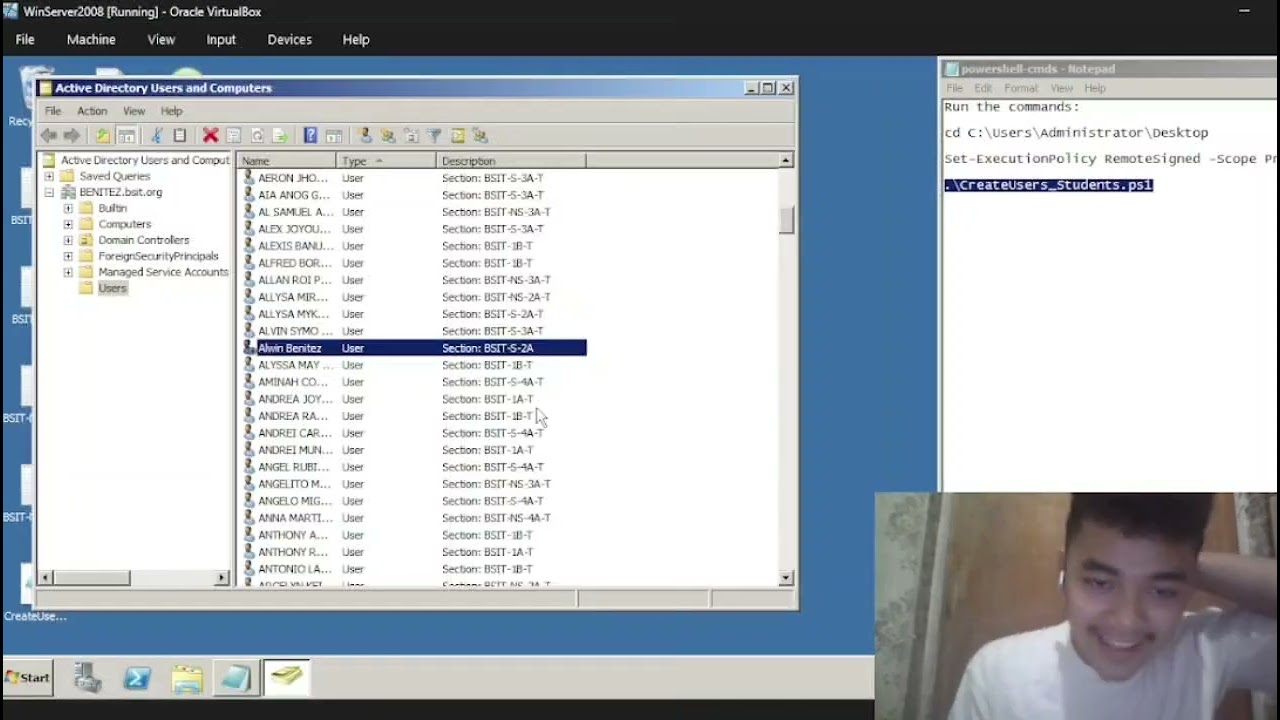Expand the Builtin container
The width and height of the screenshot is (1280, 720).
coord(68,208)
